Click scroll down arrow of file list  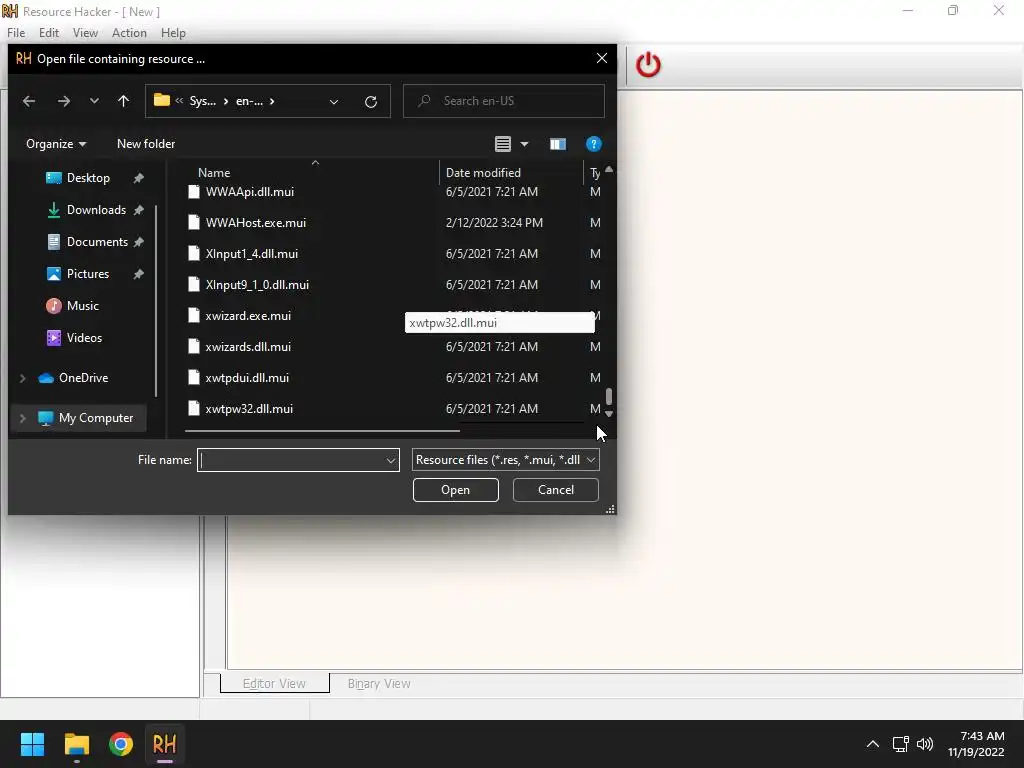(609, 414)
